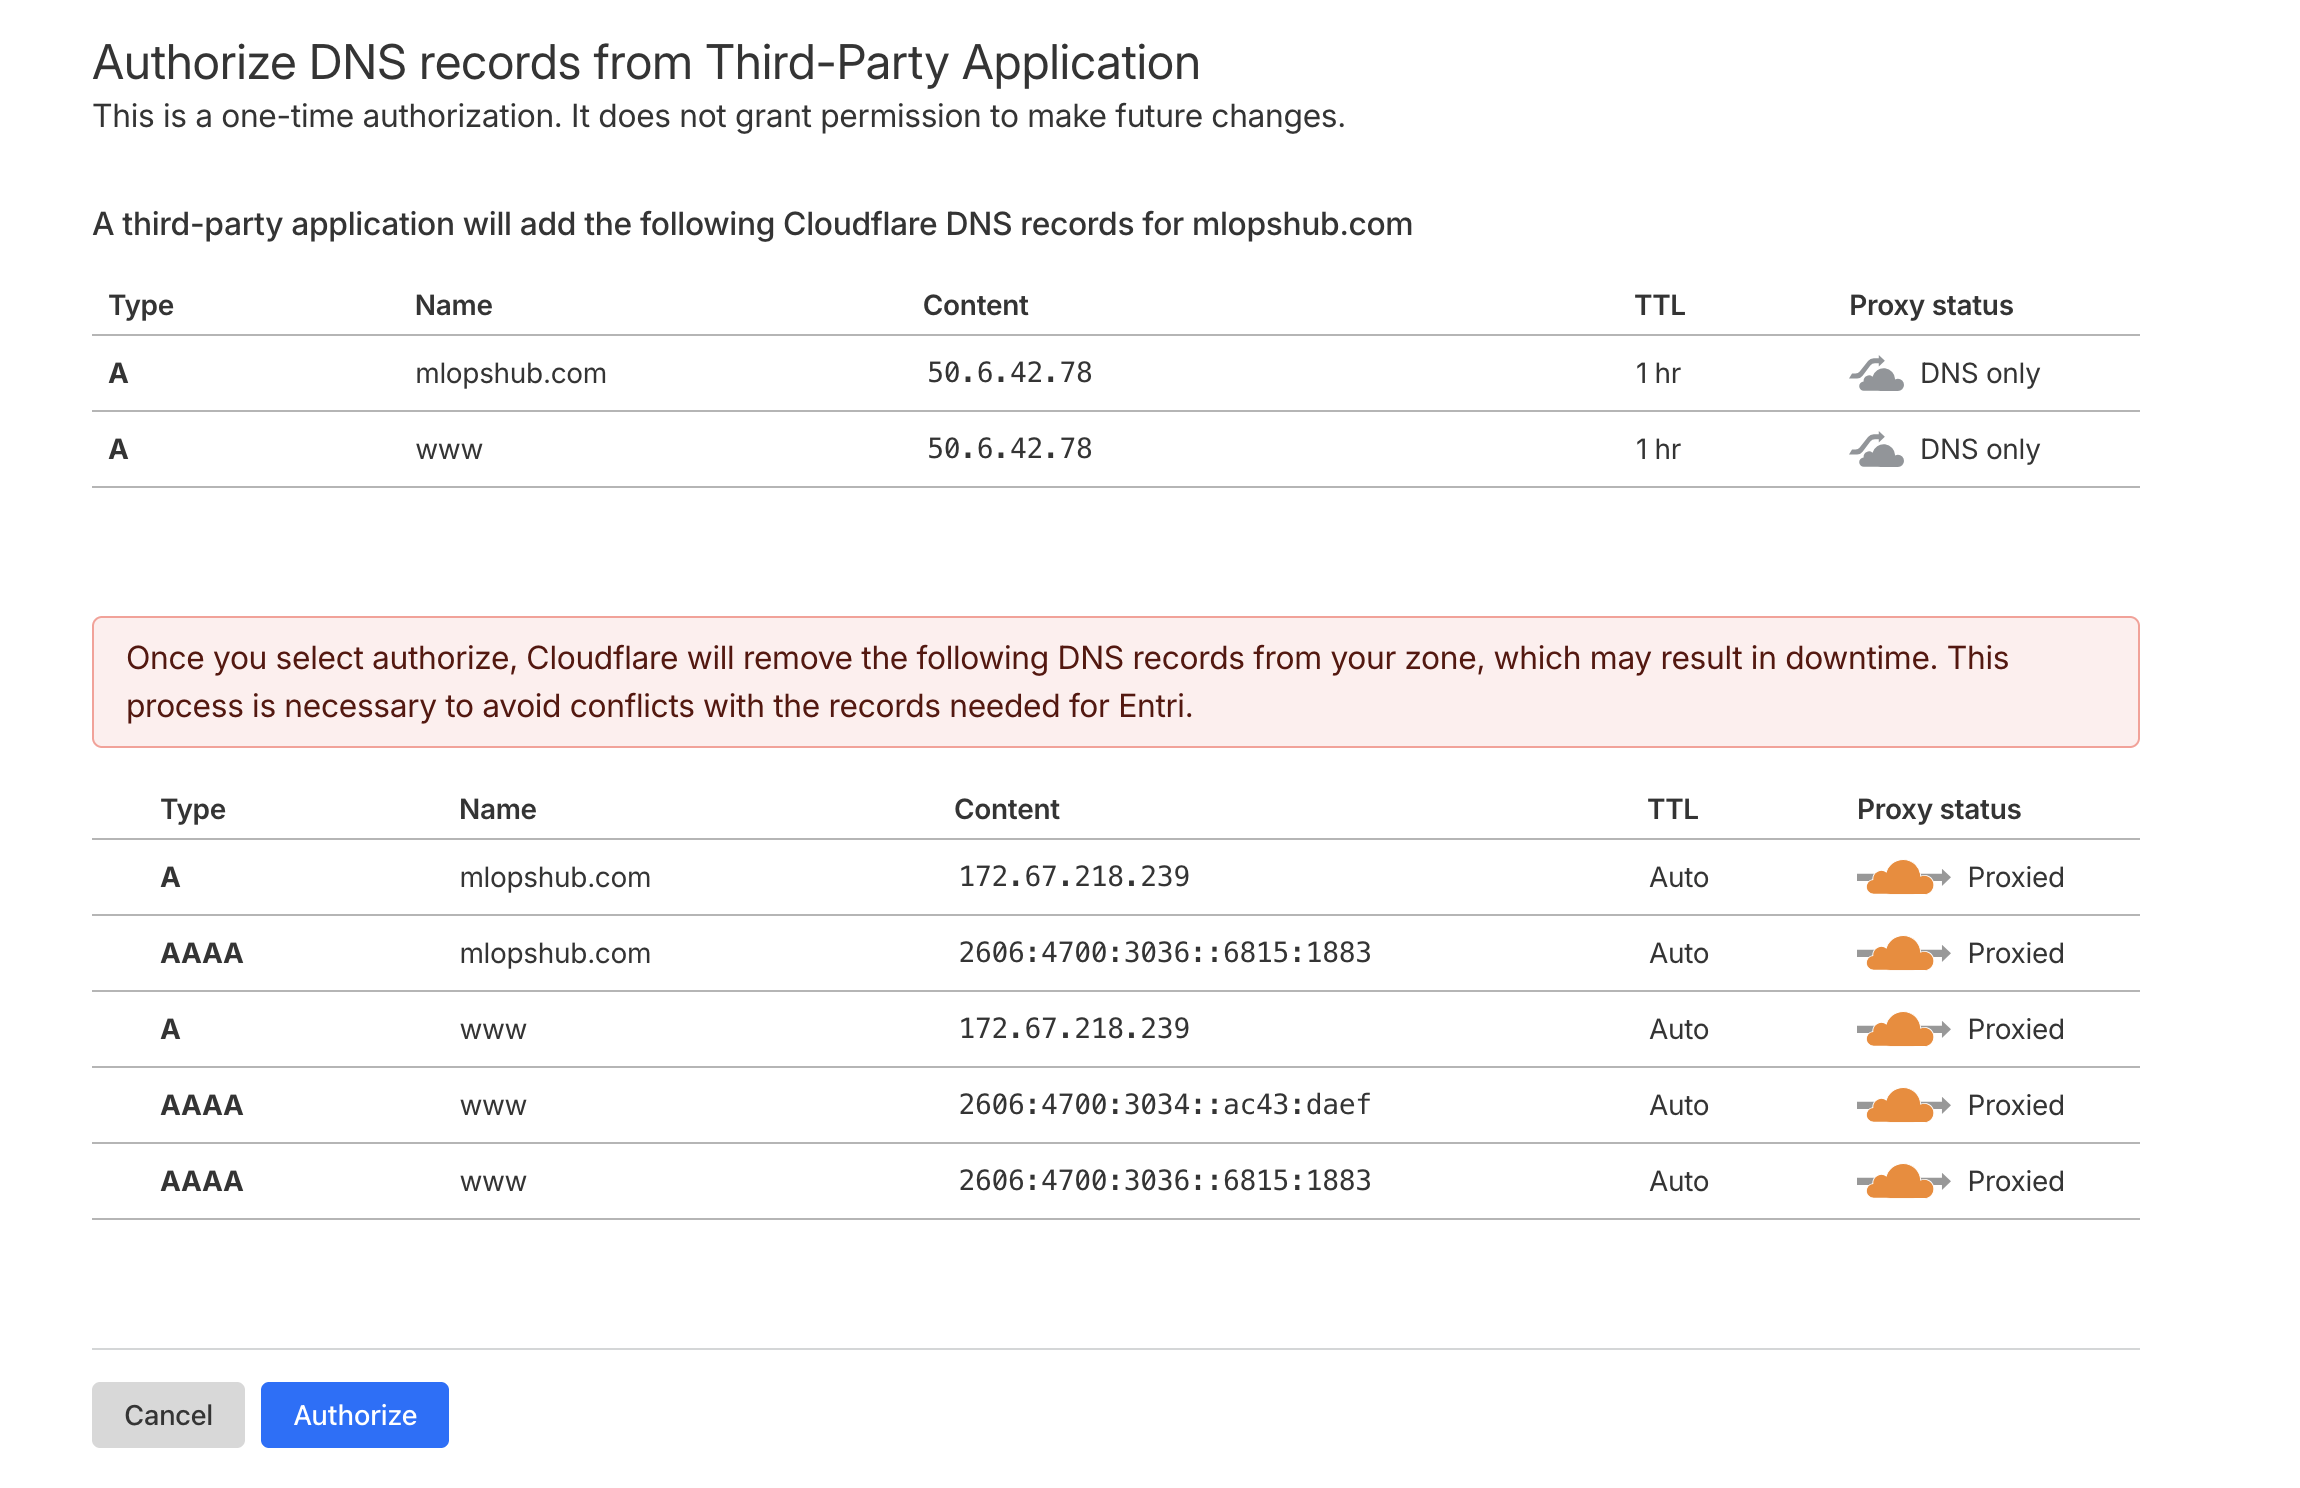Viewport: 2300px width, 1488px height.
Task: Click 'Proxied' label in the AAAA mlopshub.com row
Action: (2015, 953)
